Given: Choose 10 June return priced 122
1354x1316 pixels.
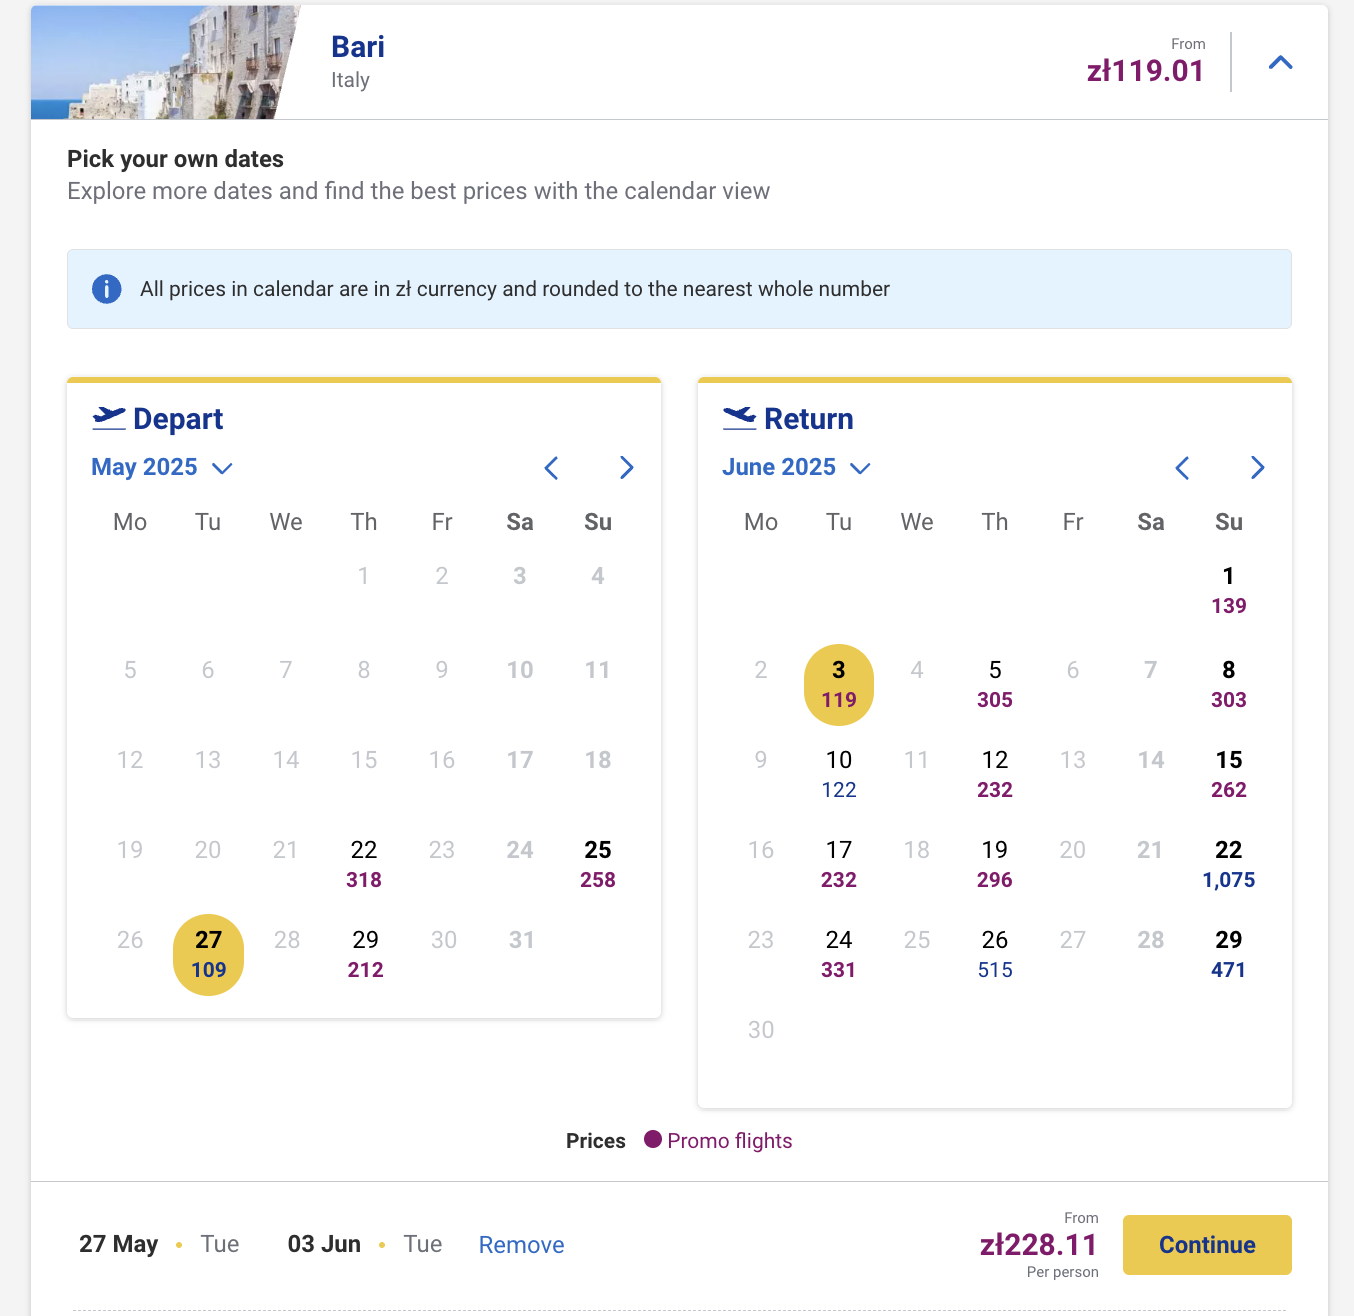Looking at the screenshot, I should pos(839,774).
